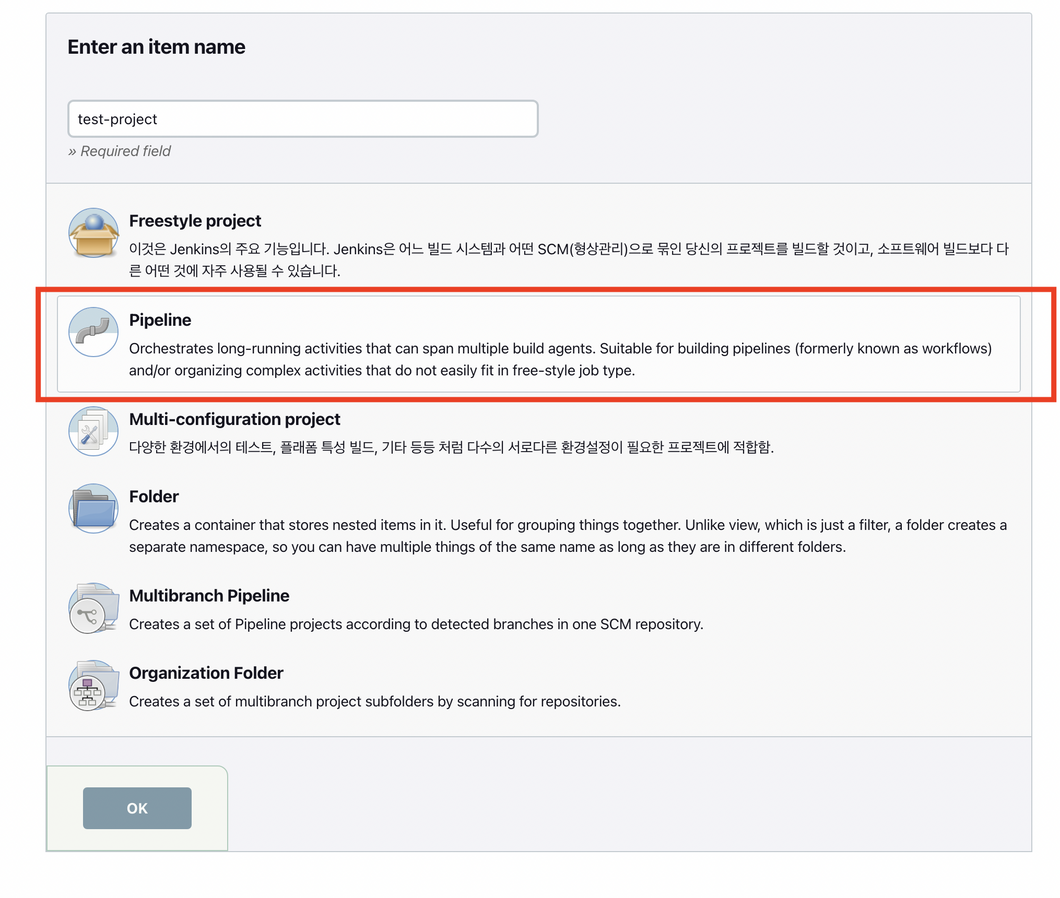The height and width of the screenshot is (898, 1060).
Task: Click the OK button
Action: click(137, 808)
